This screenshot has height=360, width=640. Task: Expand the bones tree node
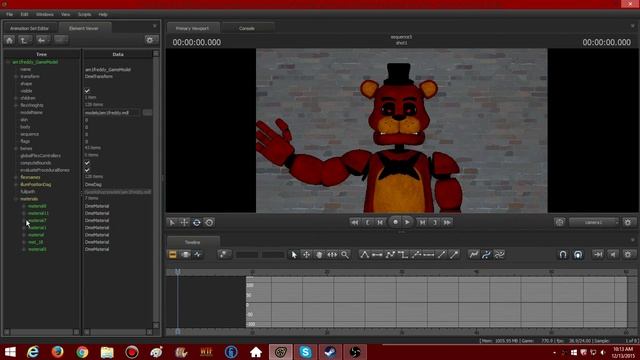tap(16, 149)
